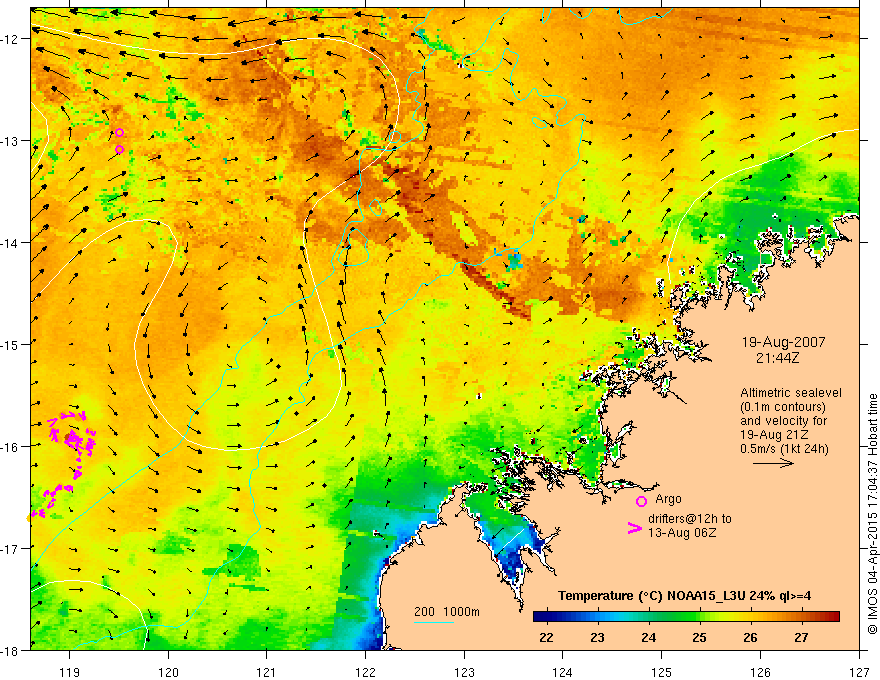This screenshot has height=680, width=880.
Task: Click the 'drifters@12h to' legend label
Action: point(690,518)
